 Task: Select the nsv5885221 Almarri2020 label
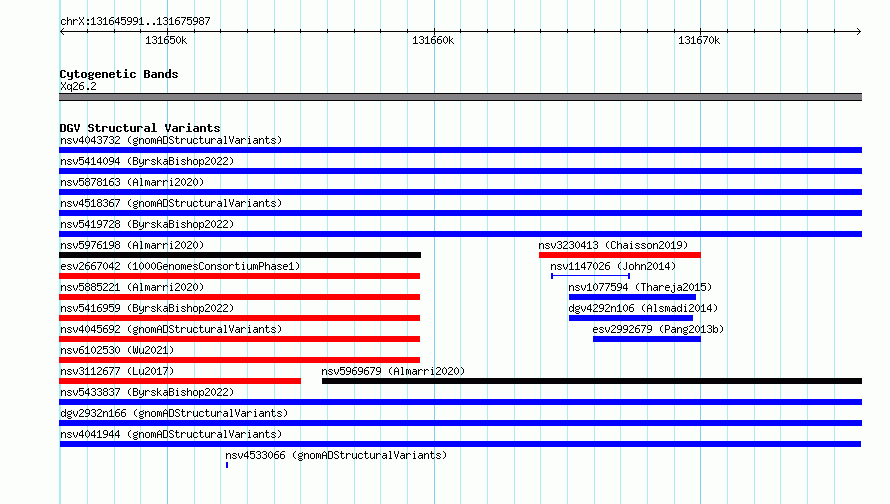[x=132, y=287]
